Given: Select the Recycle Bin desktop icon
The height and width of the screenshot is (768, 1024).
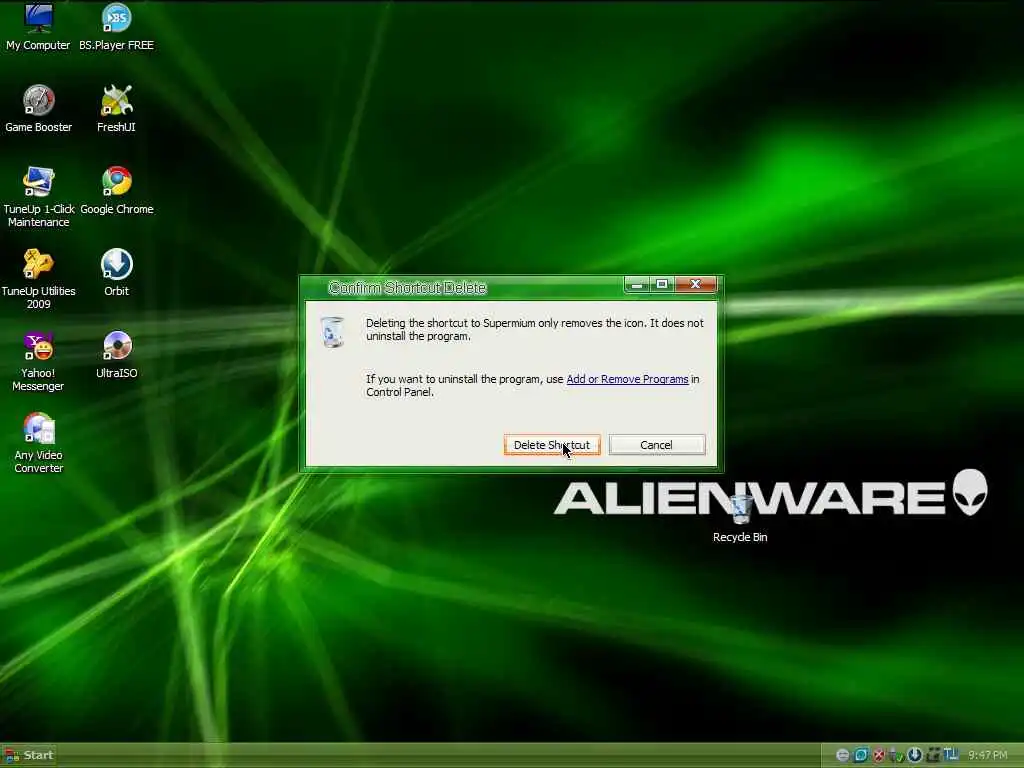Looking at the screenshot, I should tap(740, 519).
